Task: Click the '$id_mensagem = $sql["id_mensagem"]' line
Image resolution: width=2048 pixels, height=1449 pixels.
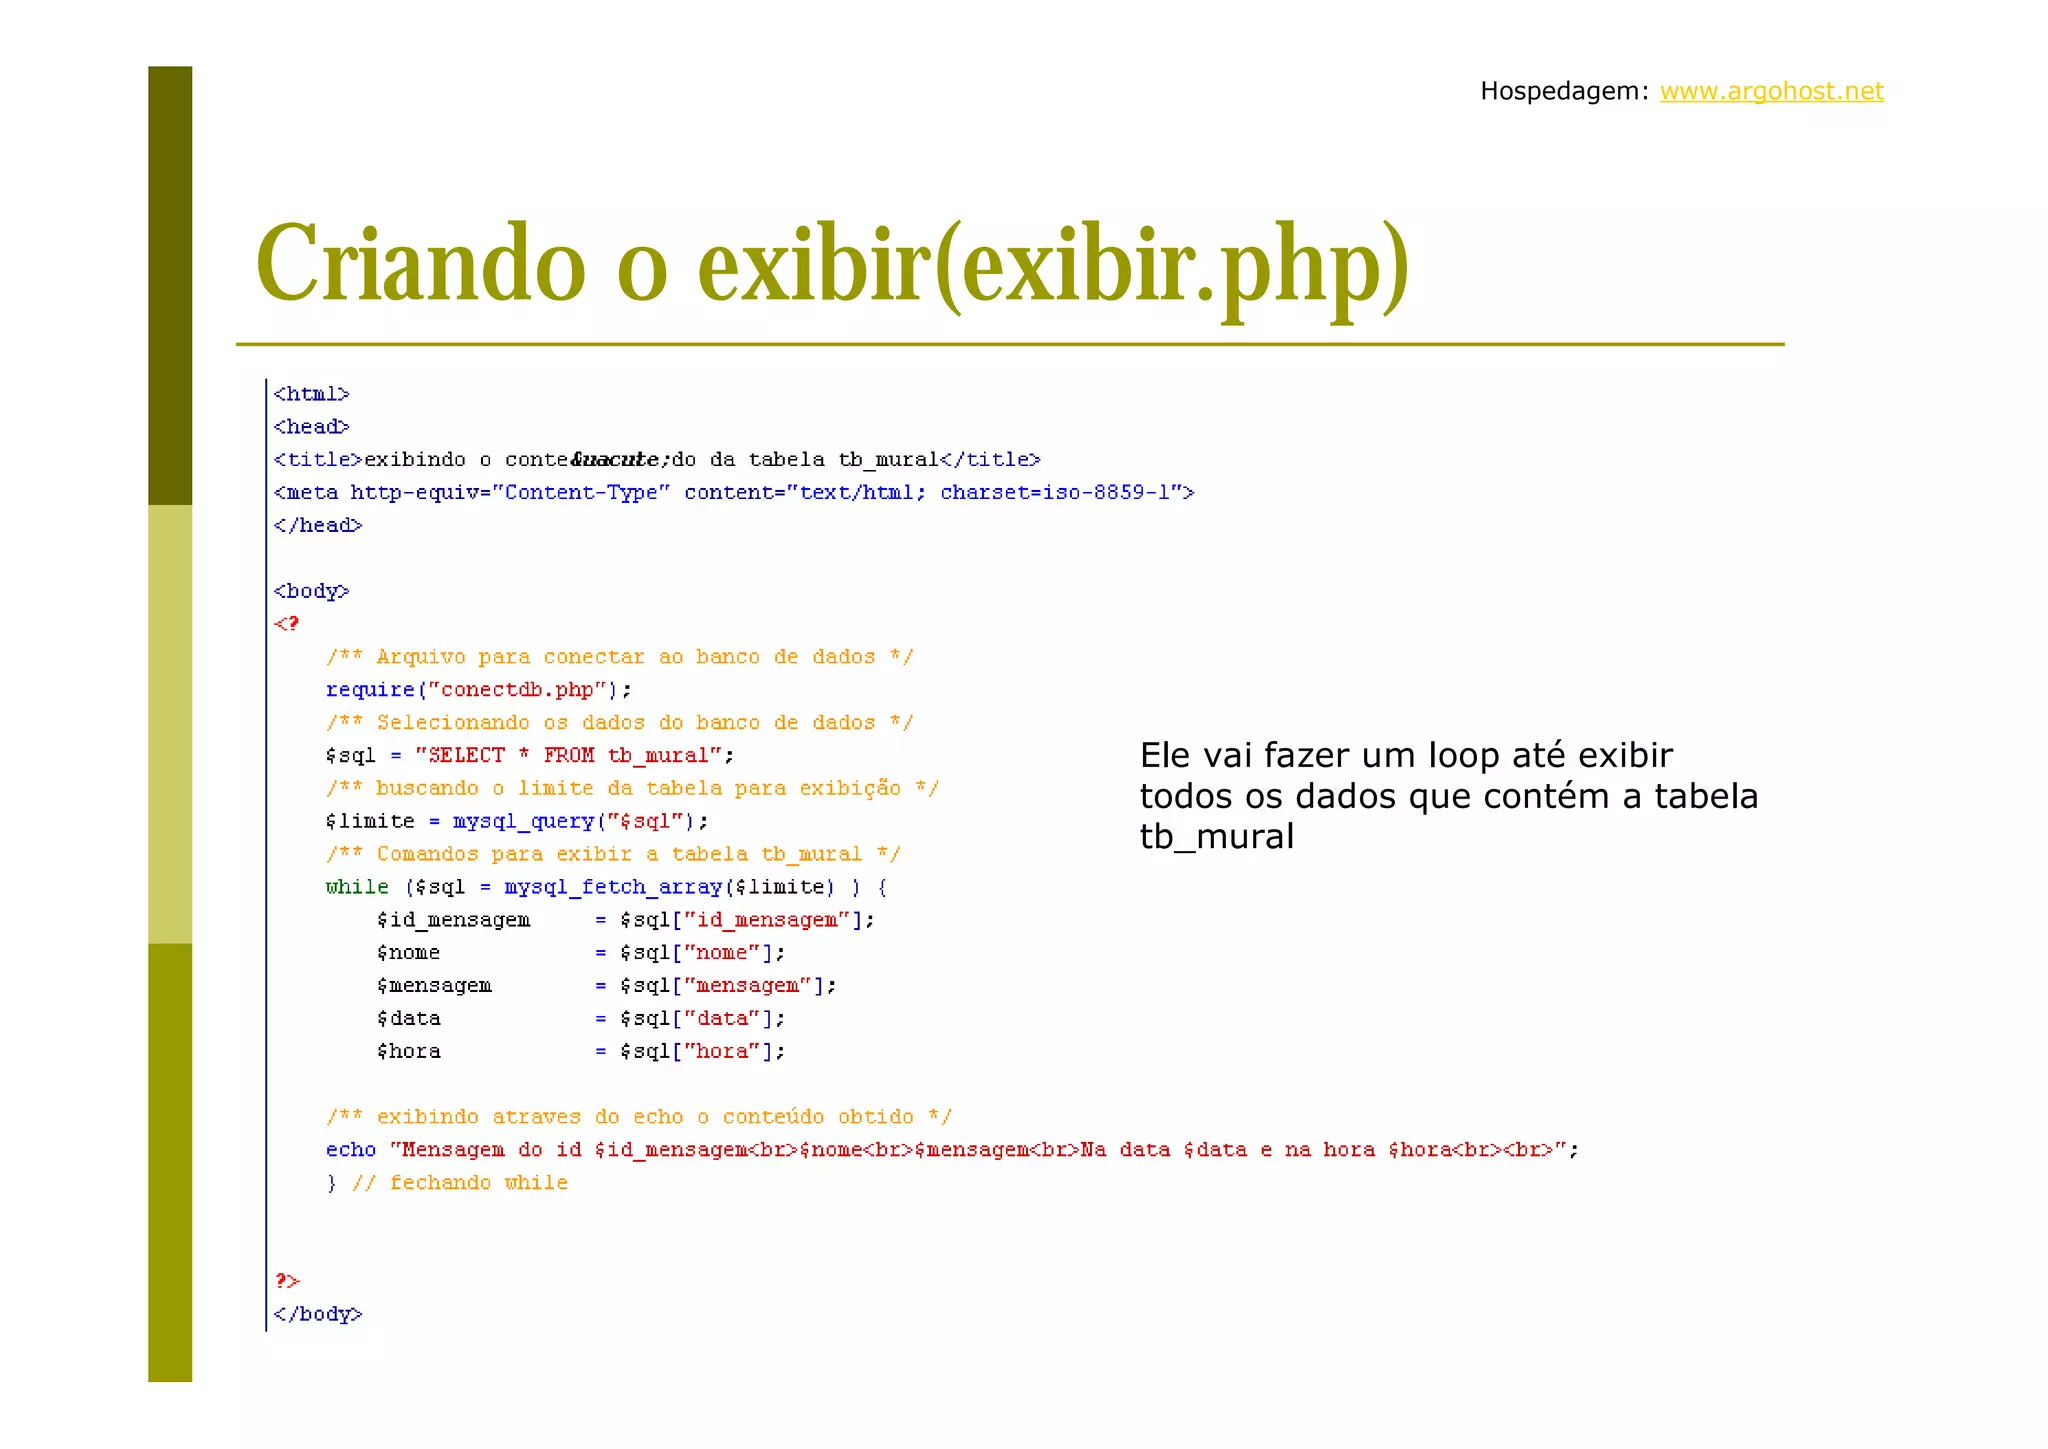Action: 626,921
